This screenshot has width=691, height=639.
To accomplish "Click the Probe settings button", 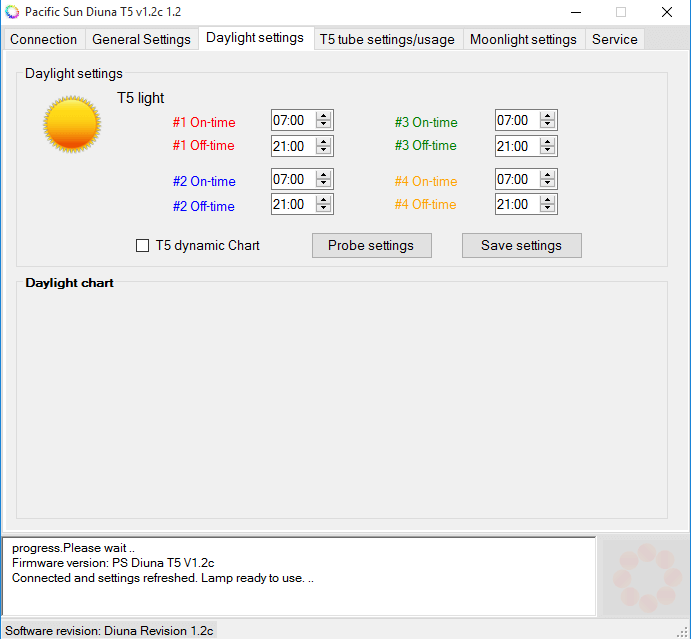I will (x=372, y=245).
